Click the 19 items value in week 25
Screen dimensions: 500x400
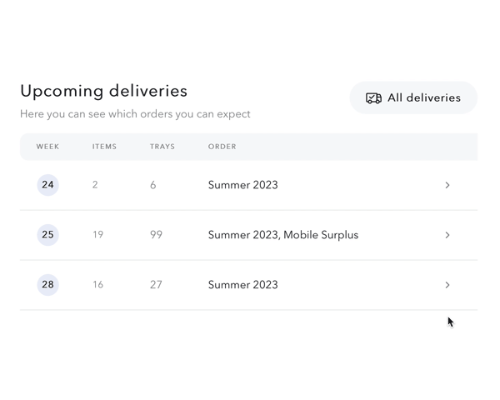coord(98,235)
